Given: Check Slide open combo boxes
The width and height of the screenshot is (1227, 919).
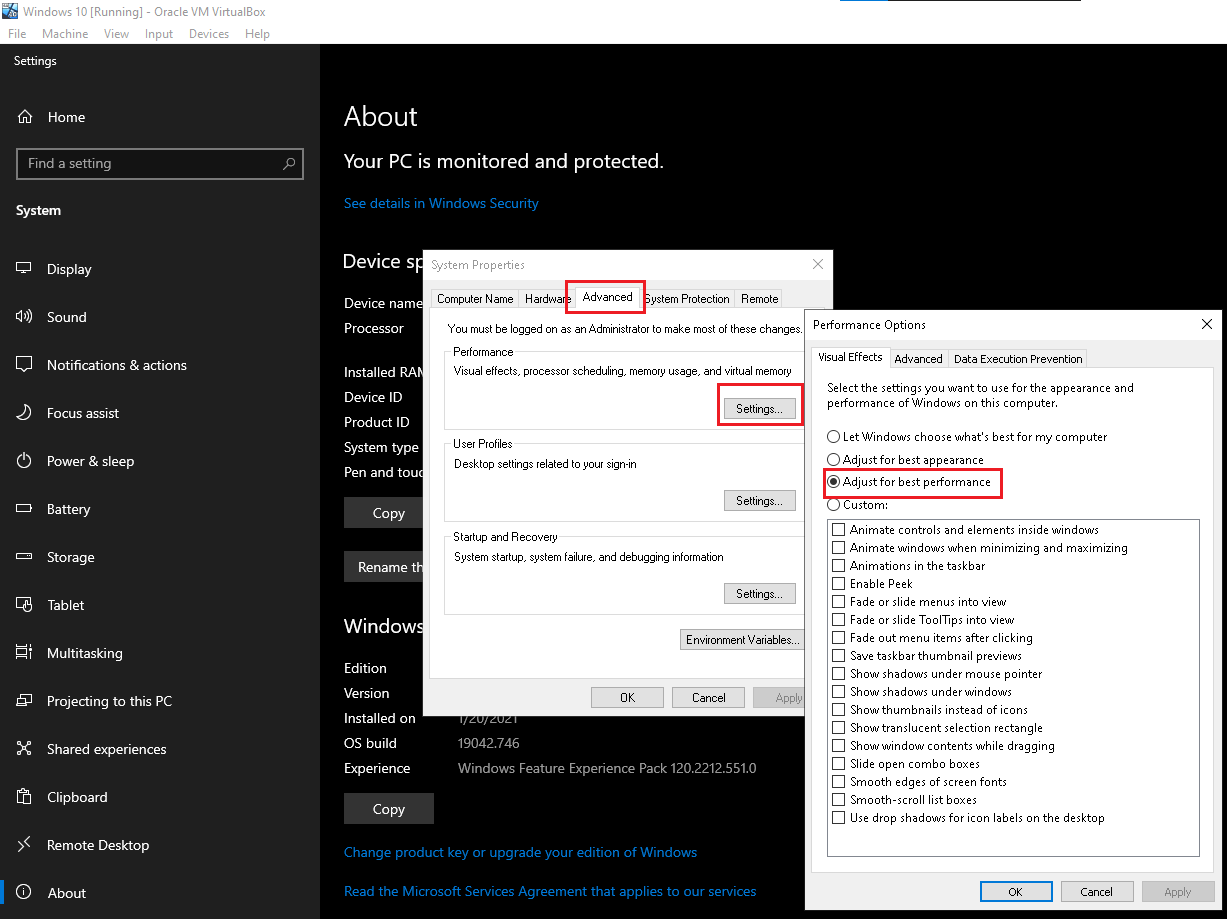Looking at the screenshot, I should point(839,764).
